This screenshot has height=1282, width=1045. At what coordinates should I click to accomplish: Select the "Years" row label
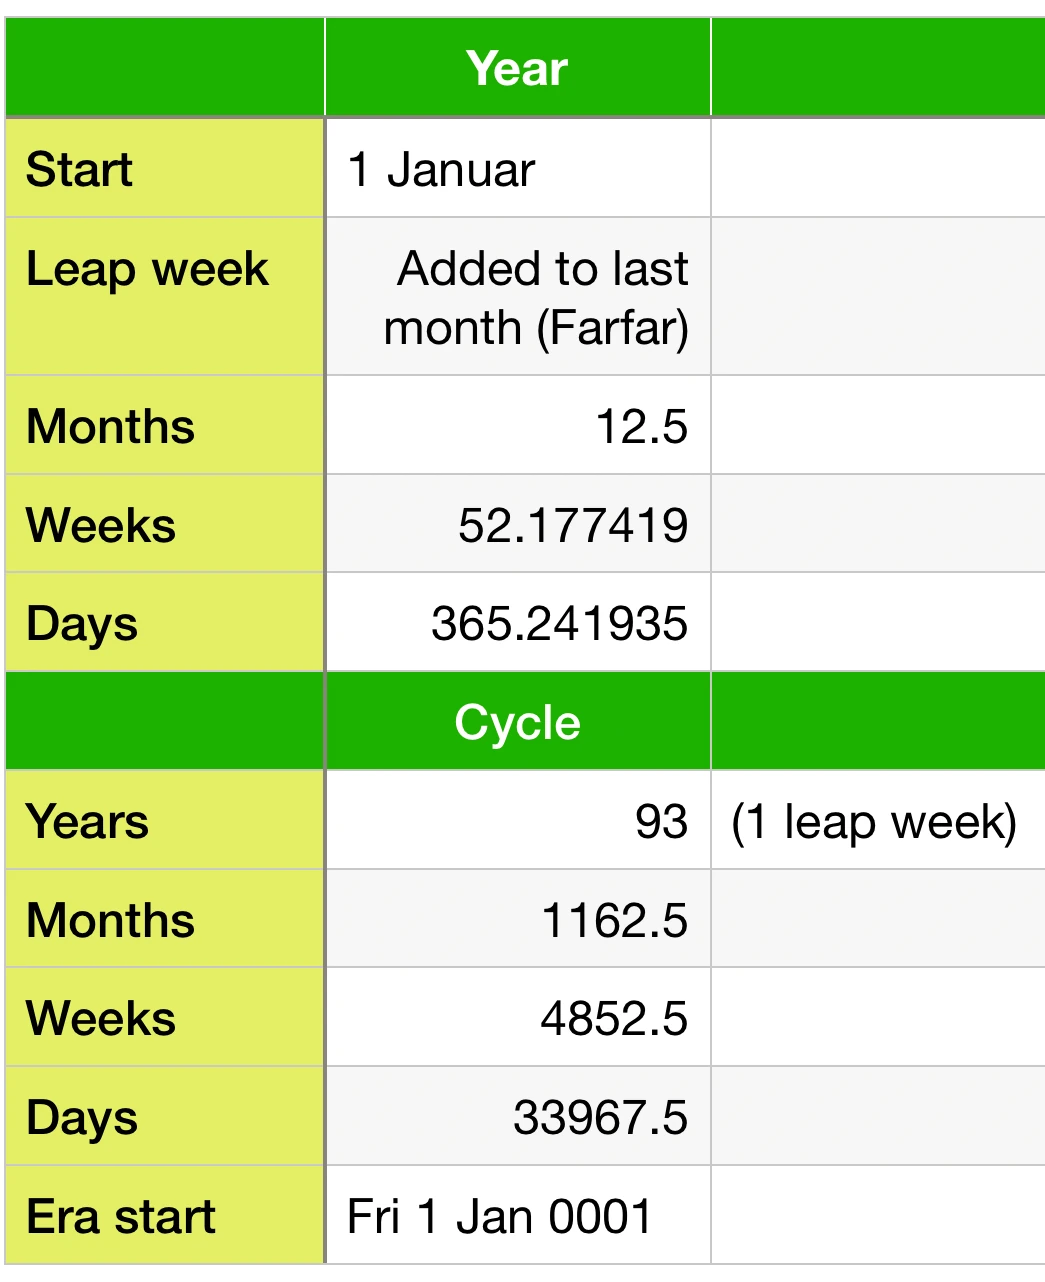coord(88,821)
